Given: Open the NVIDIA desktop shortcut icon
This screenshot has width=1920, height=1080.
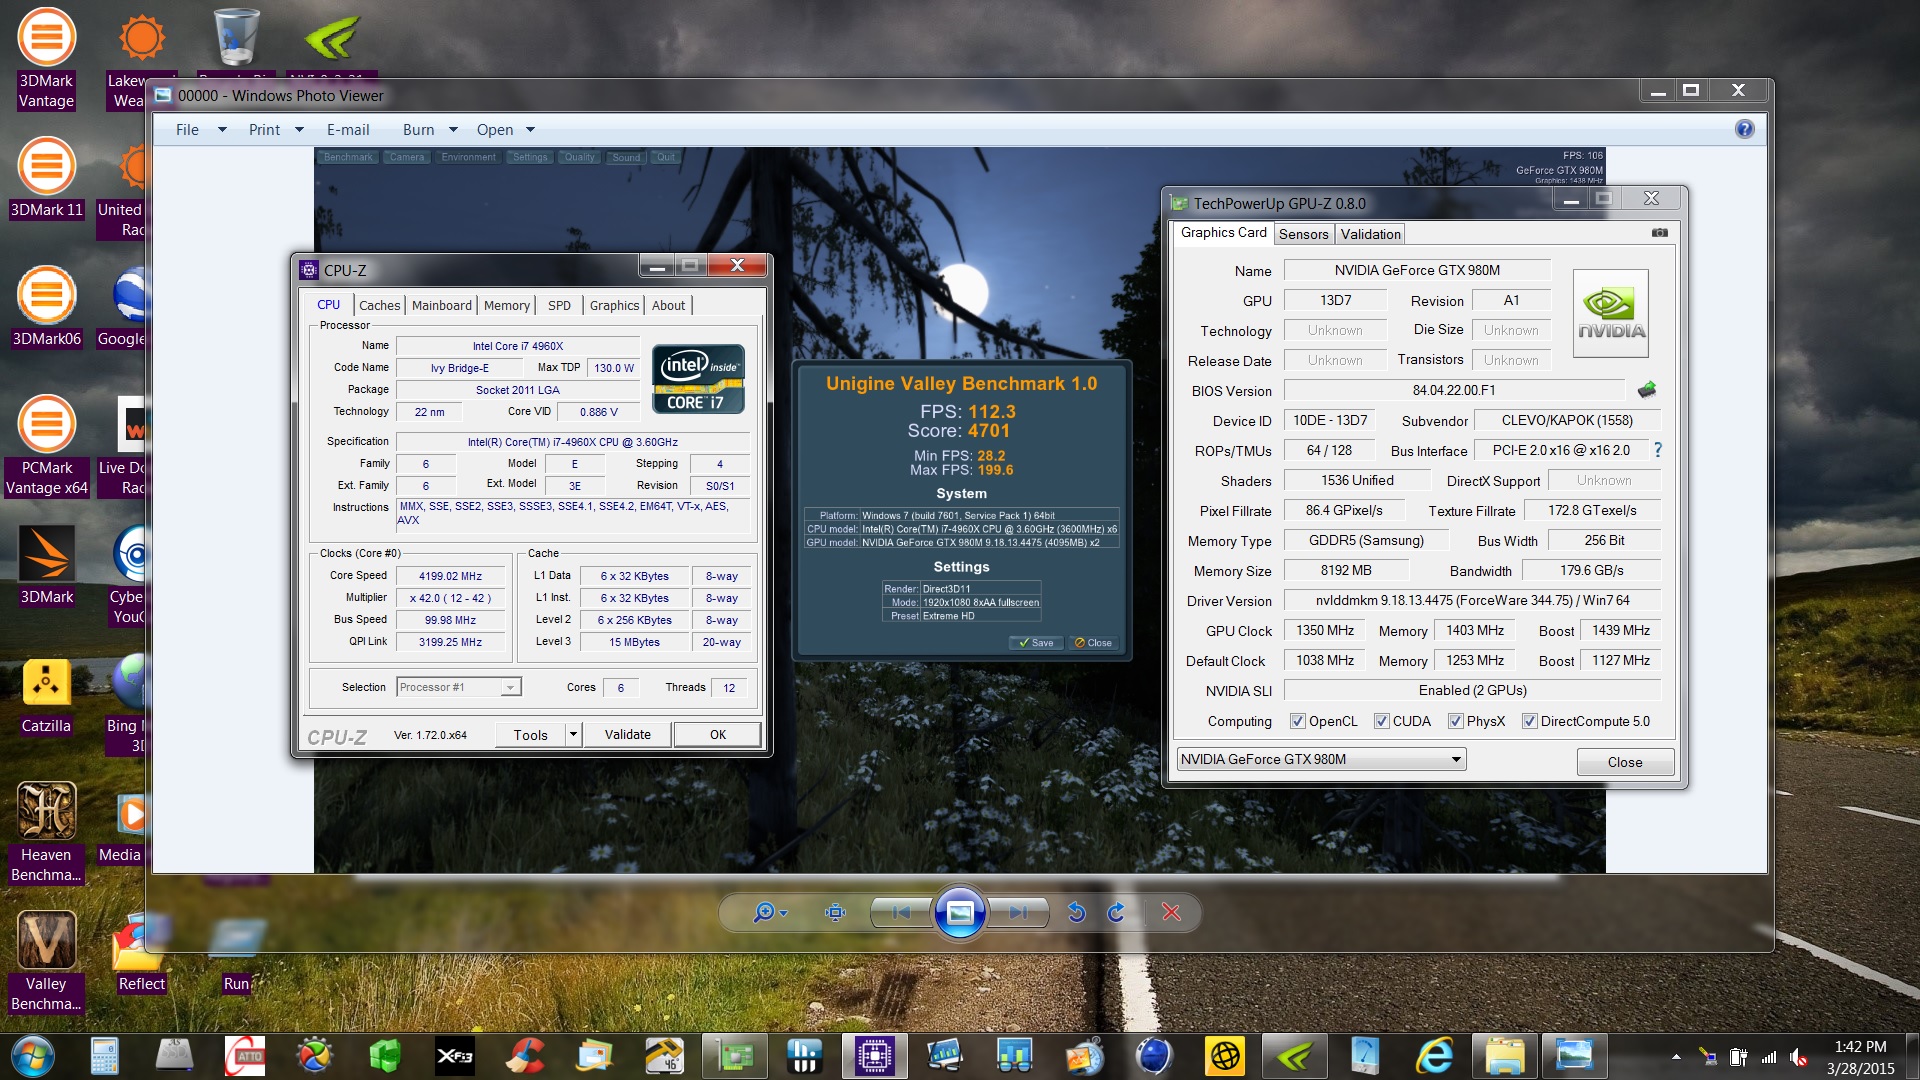Looking at the screenshot, I should [x=332, y=38].
